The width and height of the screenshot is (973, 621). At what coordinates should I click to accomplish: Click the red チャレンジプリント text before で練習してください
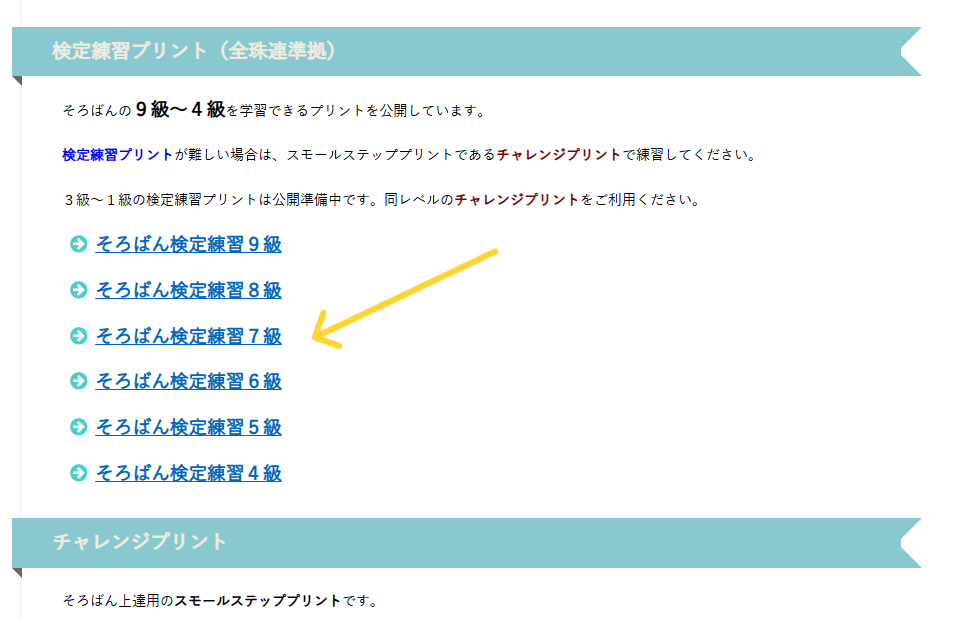[x=558, y=155]
